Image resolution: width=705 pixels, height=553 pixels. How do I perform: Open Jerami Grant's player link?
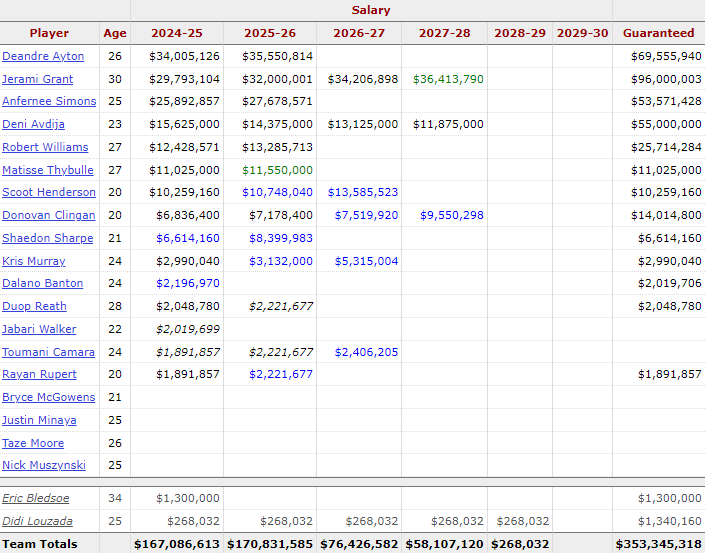tap(37, 79)
